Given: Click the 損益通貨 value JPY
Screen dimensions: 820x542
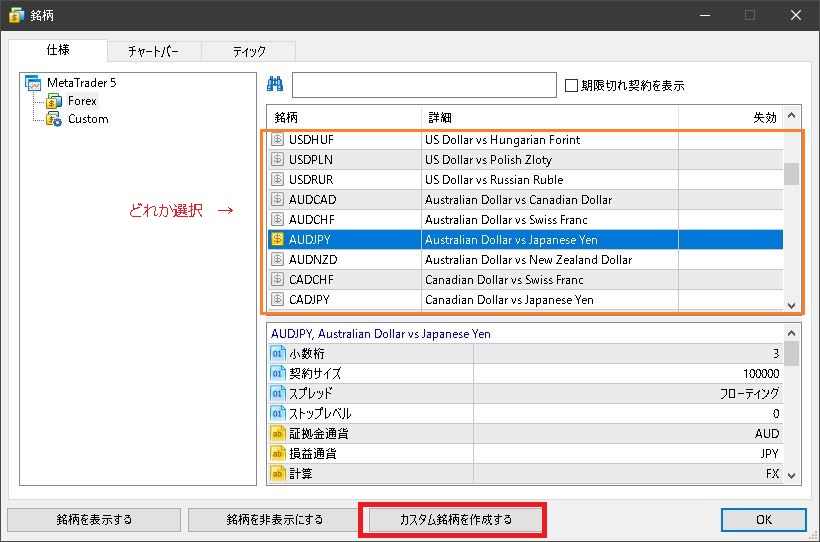Looking at the screenshot, I should [x=769, y=454].
